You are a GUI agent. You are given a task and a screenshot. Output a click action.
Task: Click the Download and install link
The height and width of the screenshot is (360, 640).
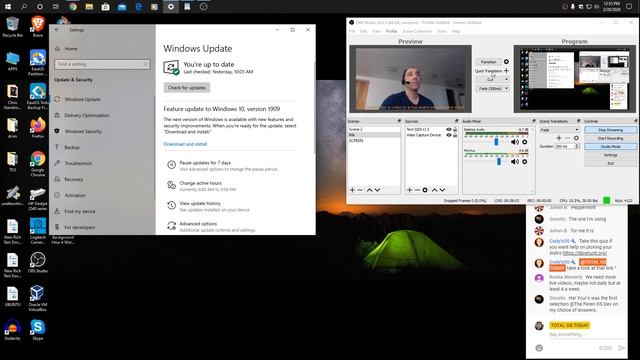[x=185, y=144]
